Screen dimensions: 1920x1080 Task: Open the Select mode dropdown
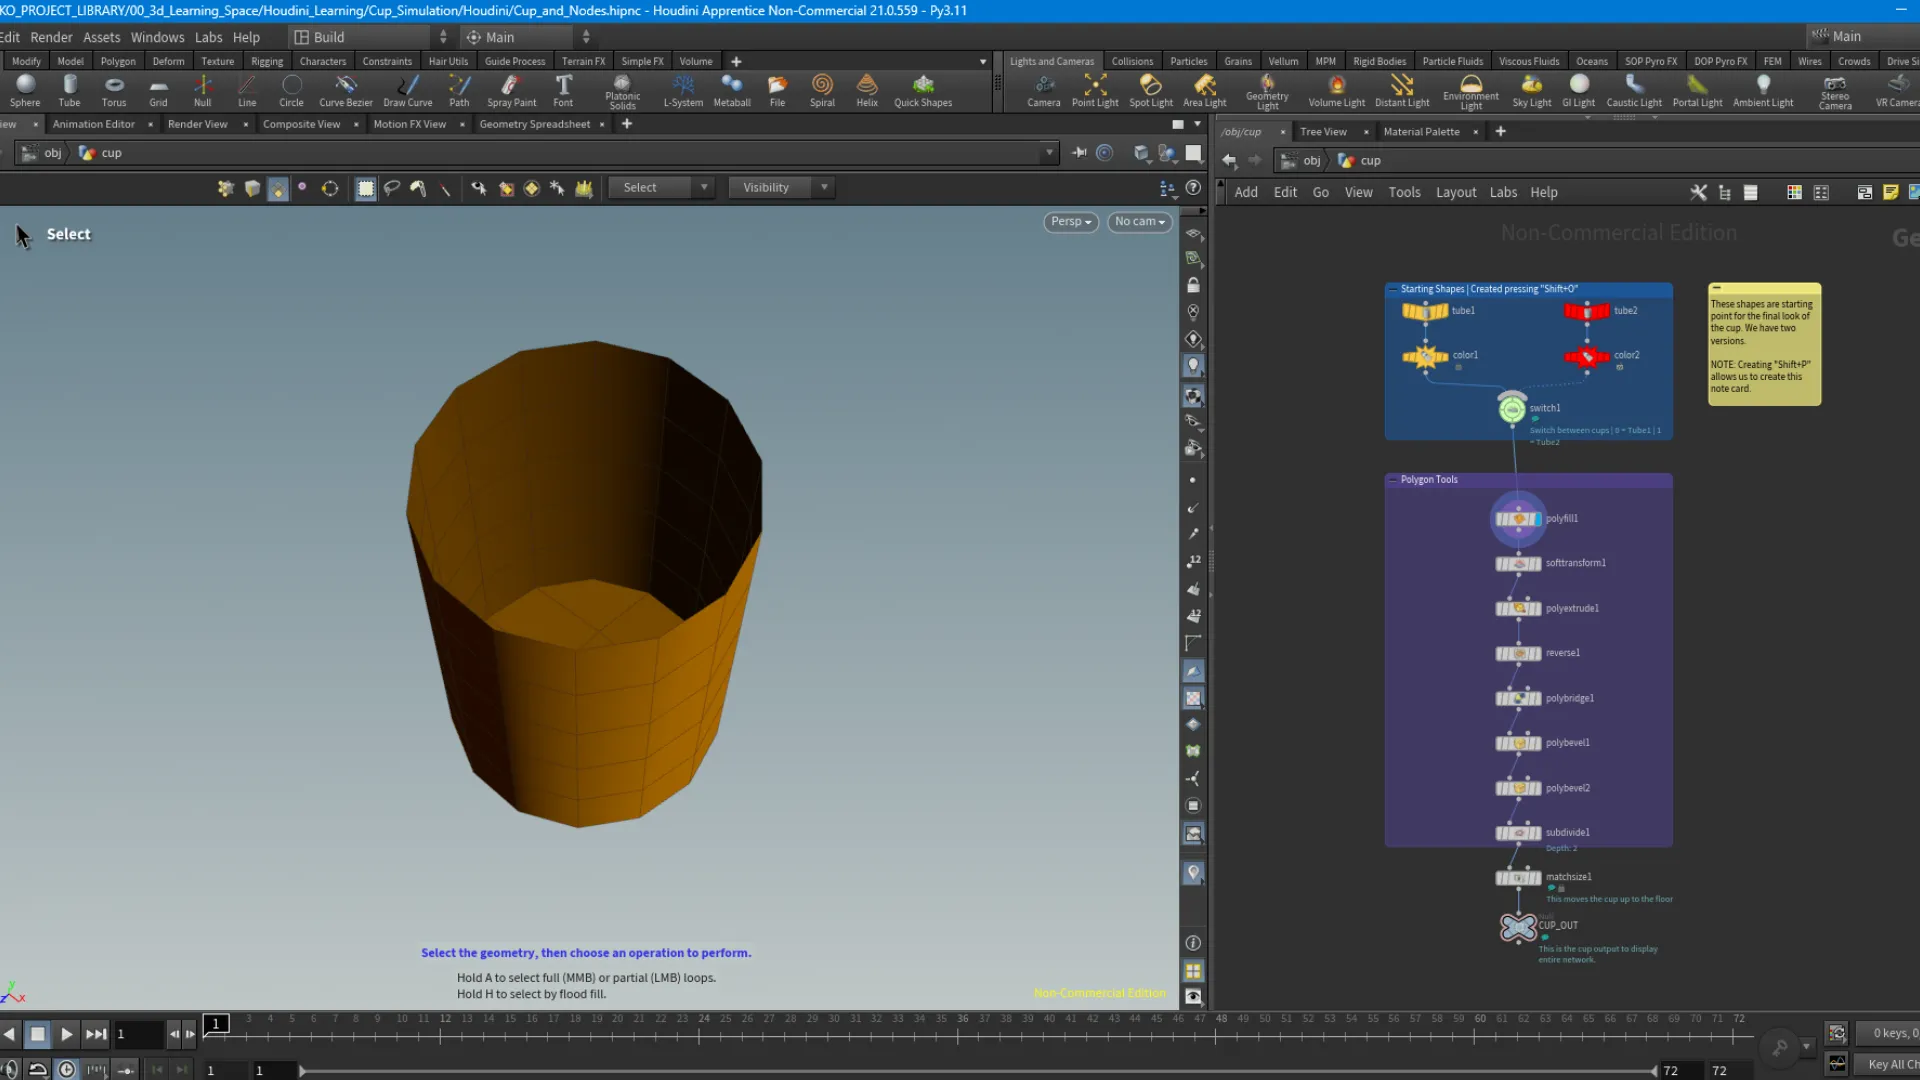(x=705, y=187)
